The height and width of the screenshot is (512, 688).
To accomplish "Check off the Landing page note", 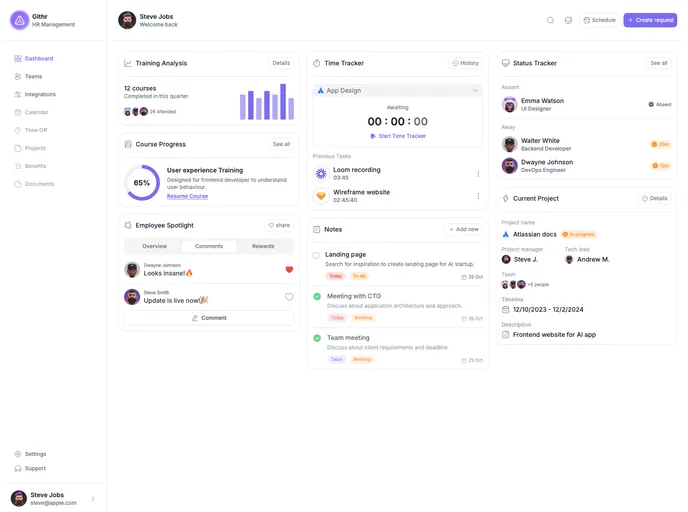I will click(x=316, y=255).
